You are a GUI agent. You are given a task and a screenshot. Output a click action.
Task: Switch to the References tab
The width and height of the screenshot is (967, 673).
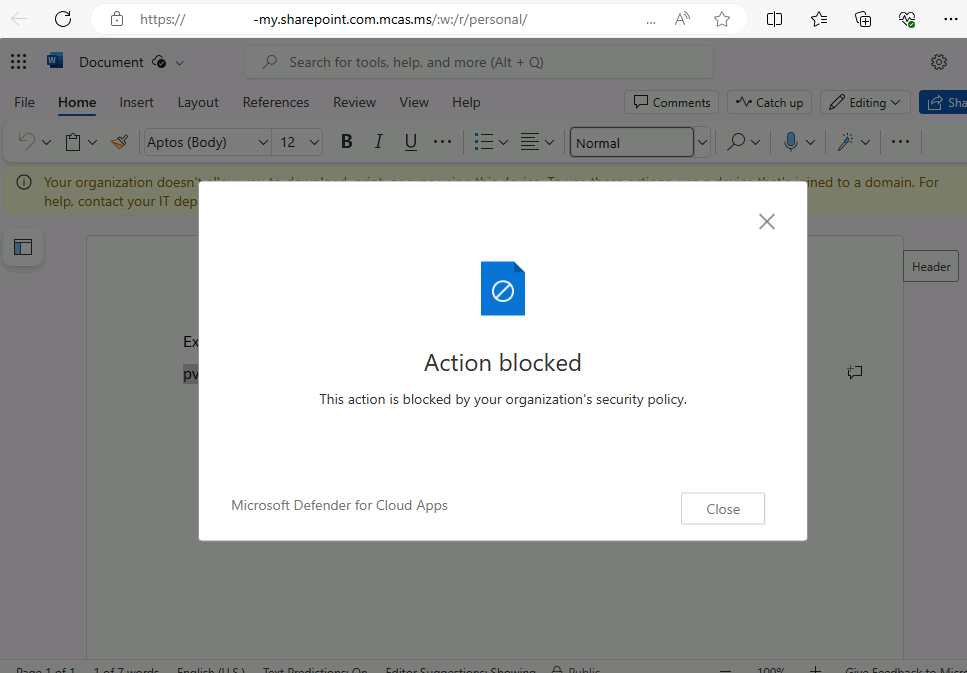click(x=276, y=102)
